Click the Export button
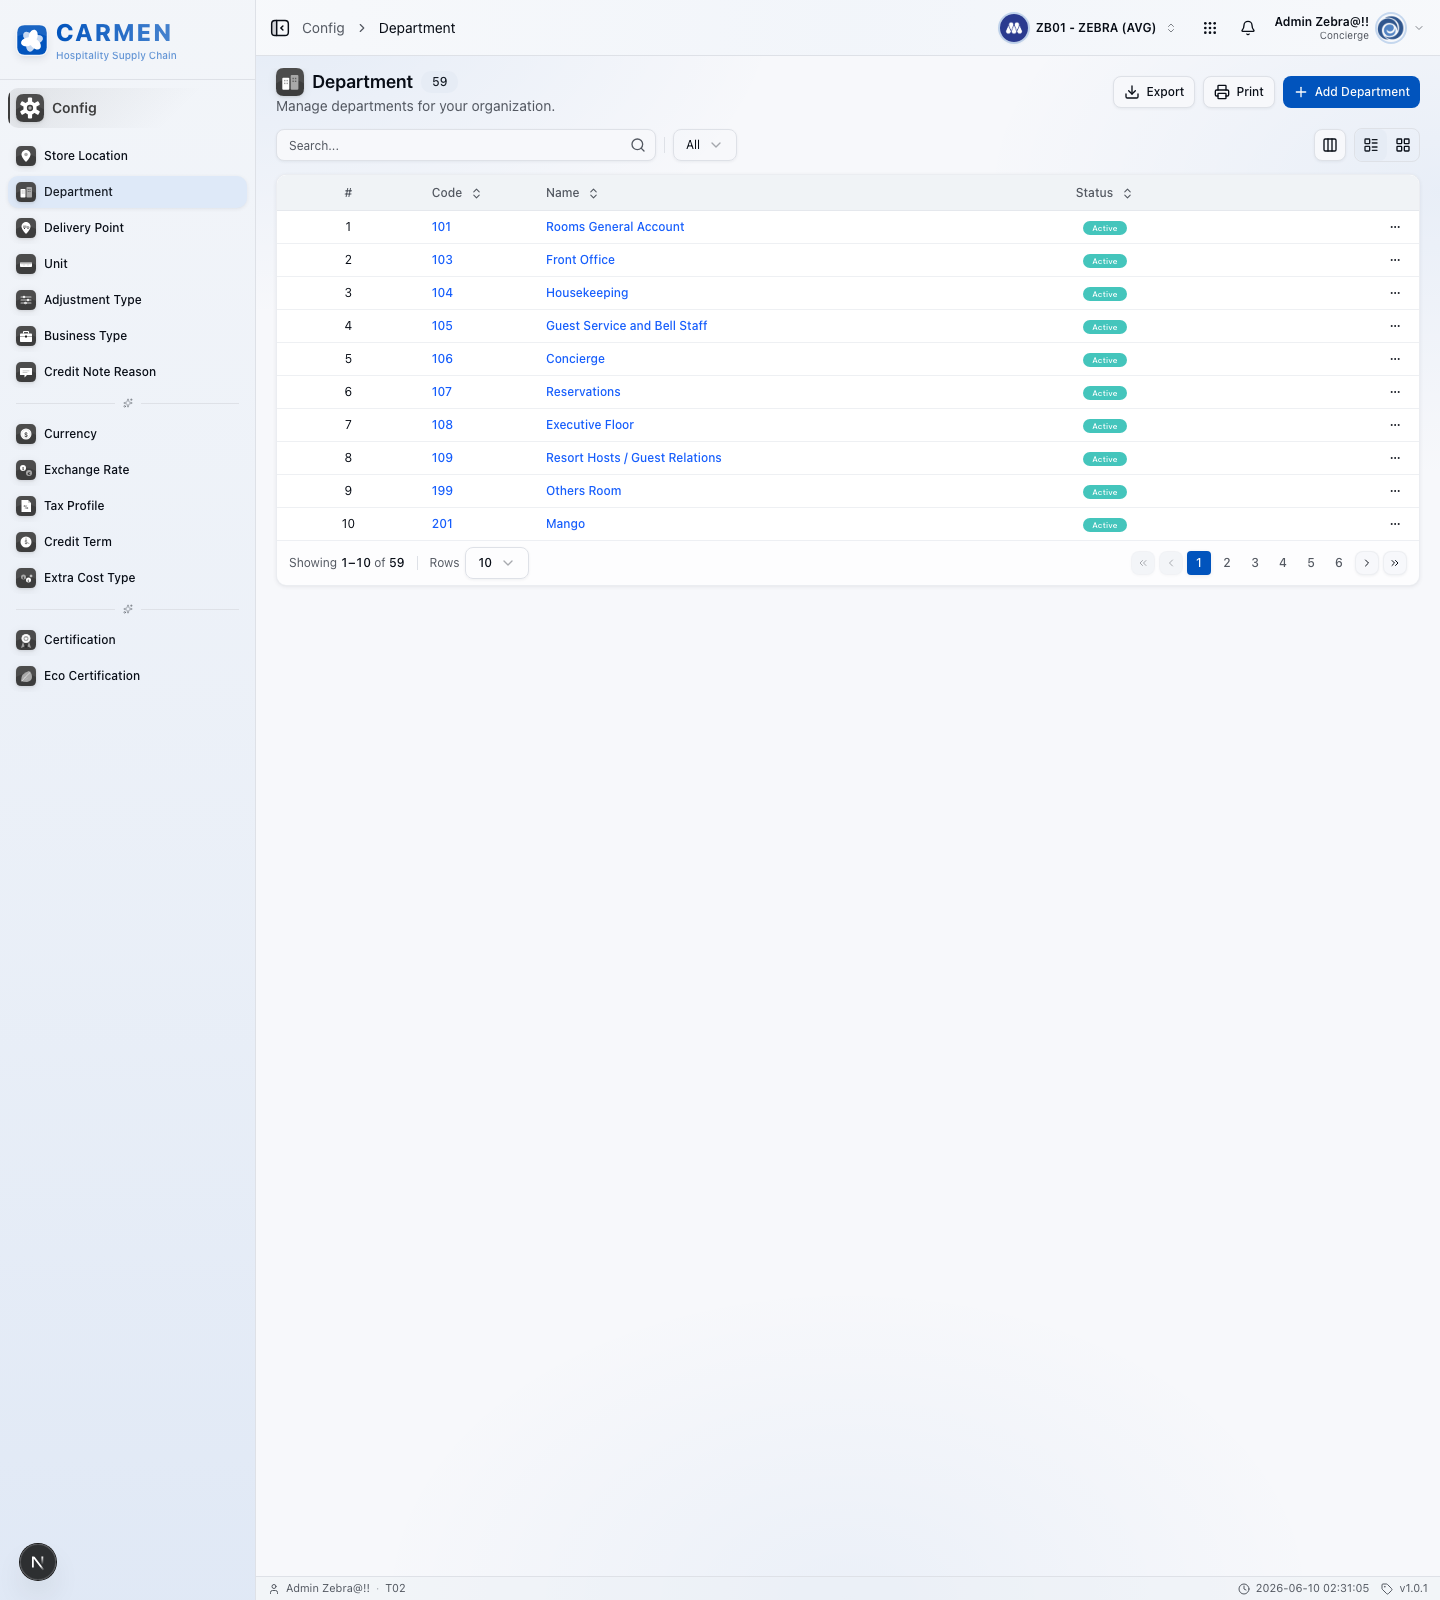1440x1600 pixels. (1154, 92)
